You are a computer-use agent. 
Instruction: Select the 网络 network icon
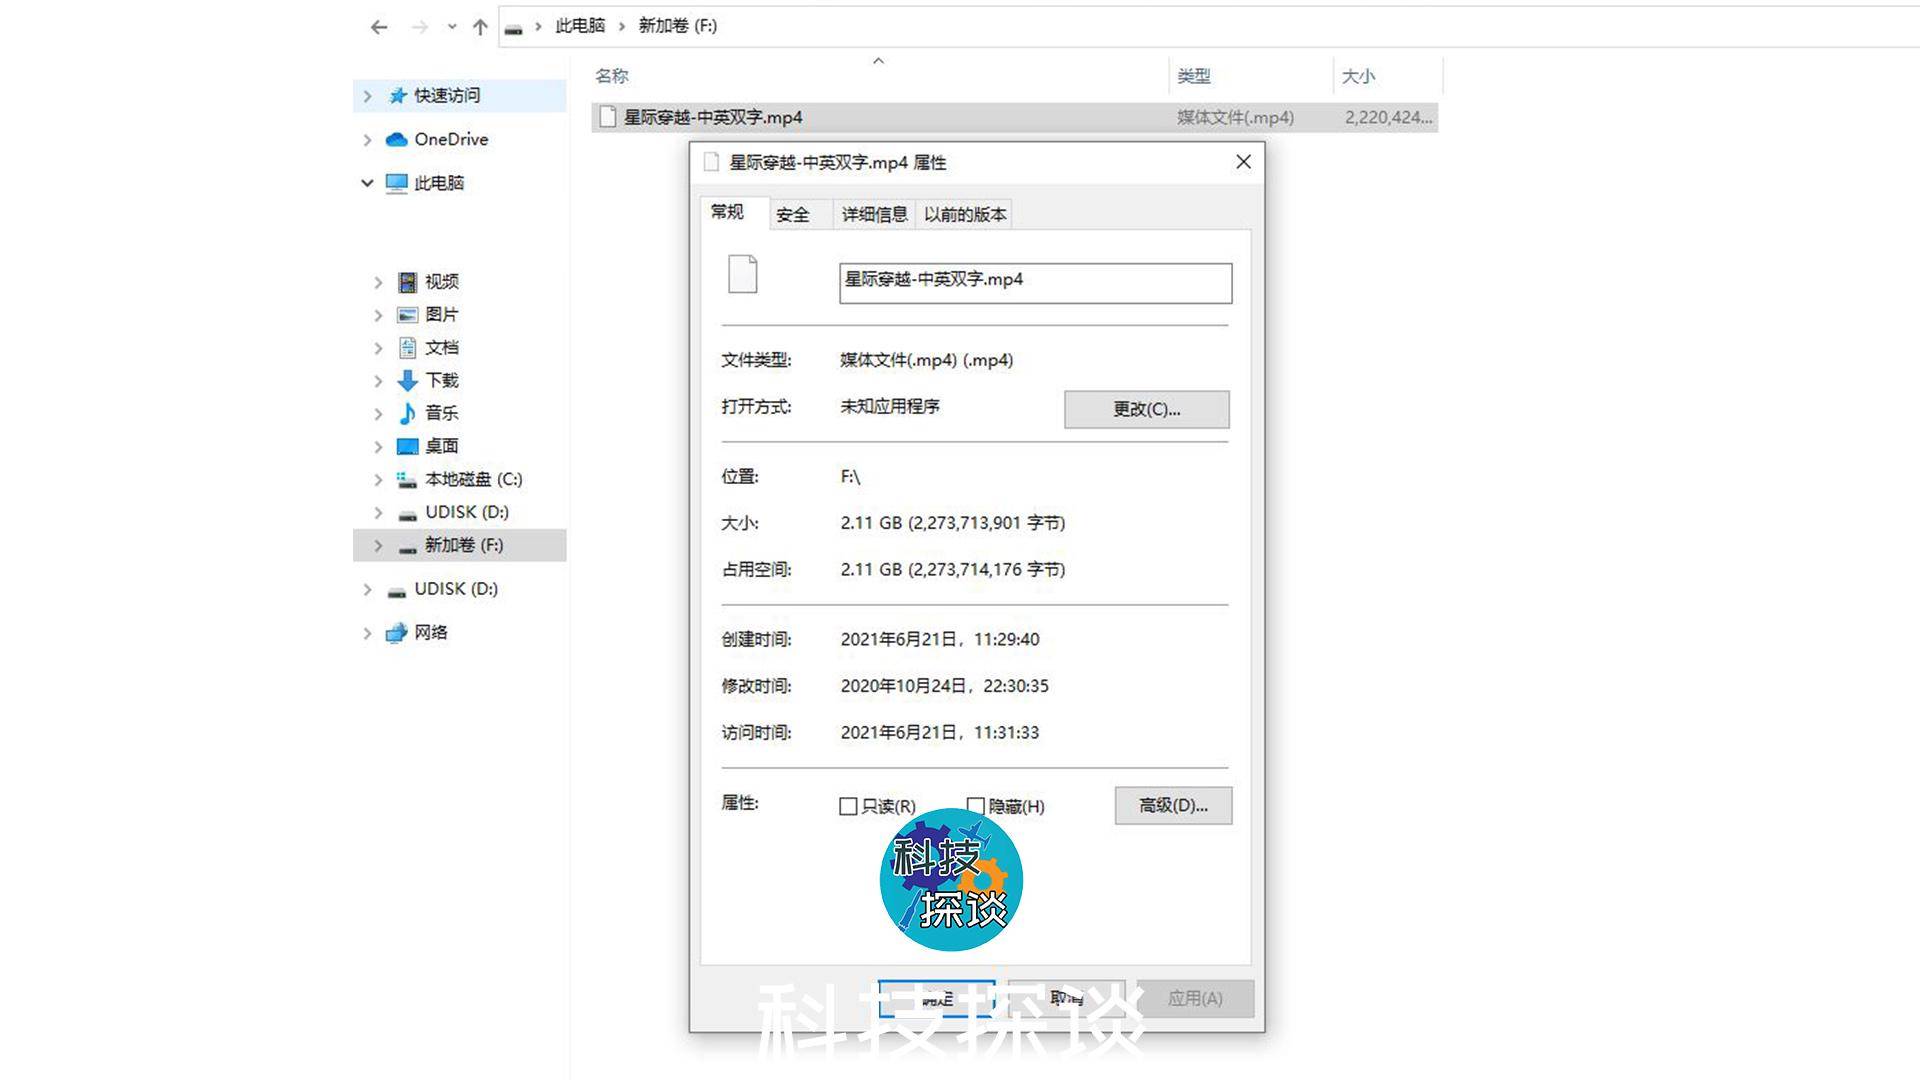coord(397,632)
